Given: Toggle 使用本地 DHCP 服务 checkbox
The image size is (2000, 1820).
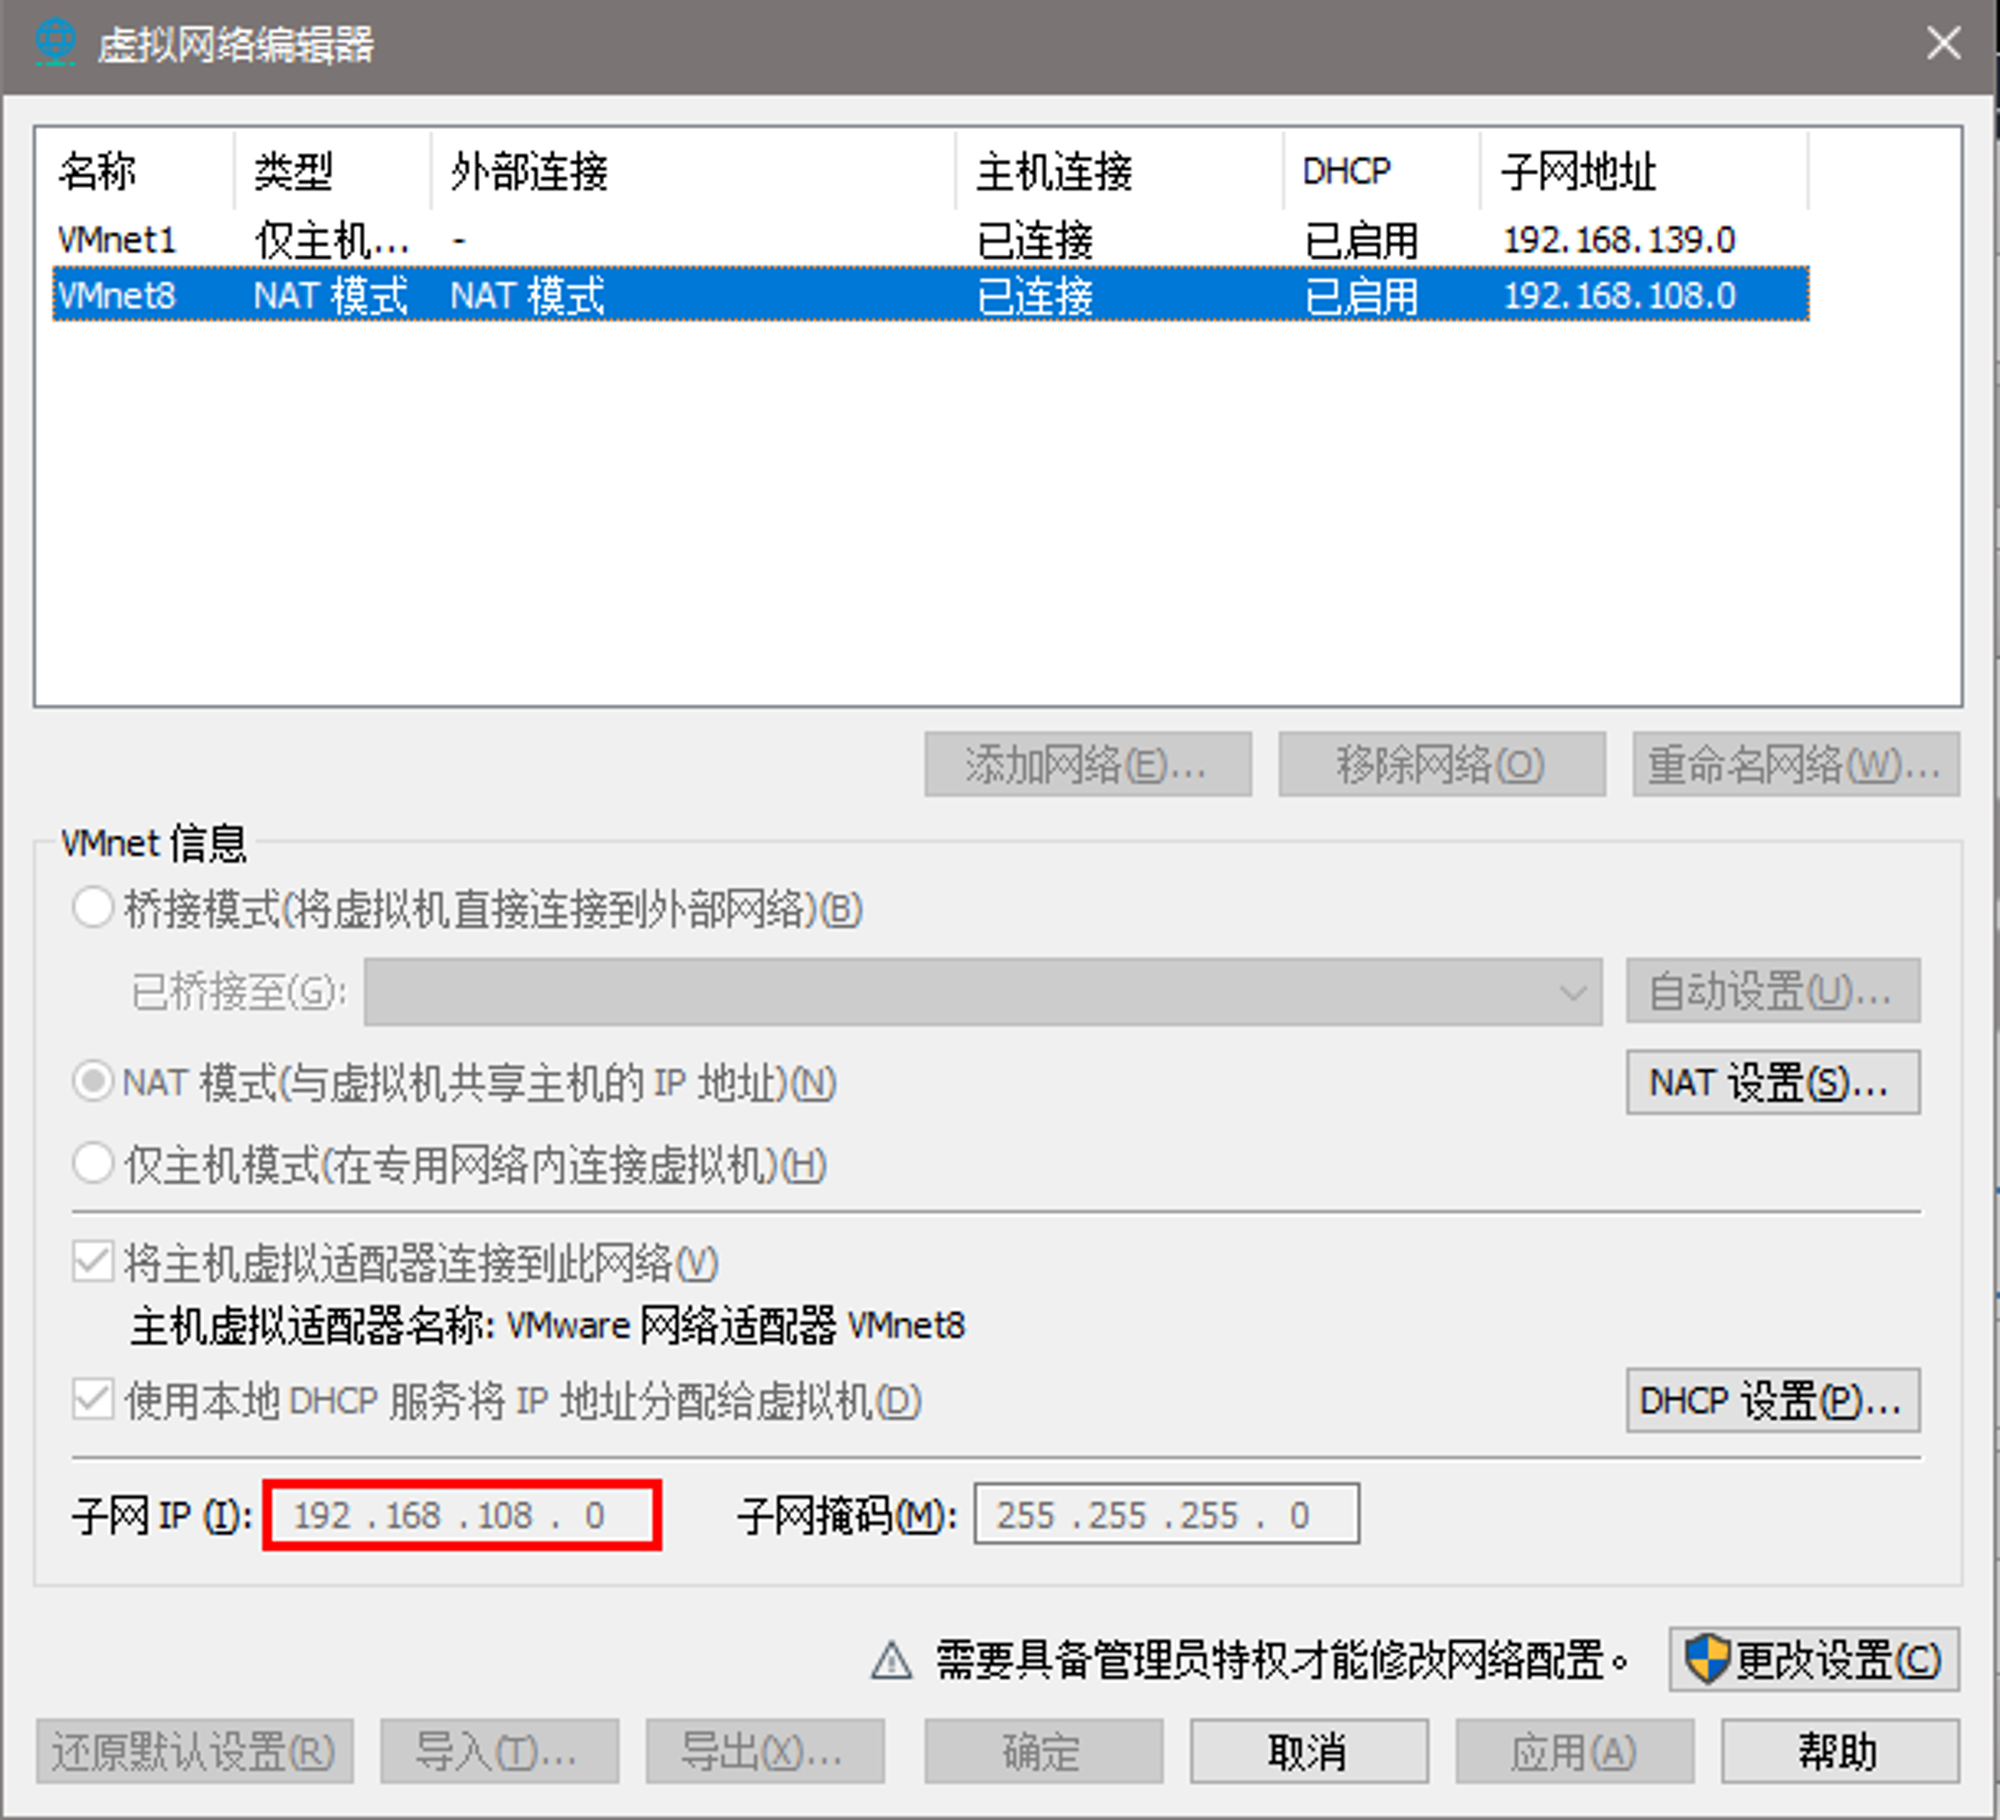Looking at the screenshot, I should tap(93, 1400).
